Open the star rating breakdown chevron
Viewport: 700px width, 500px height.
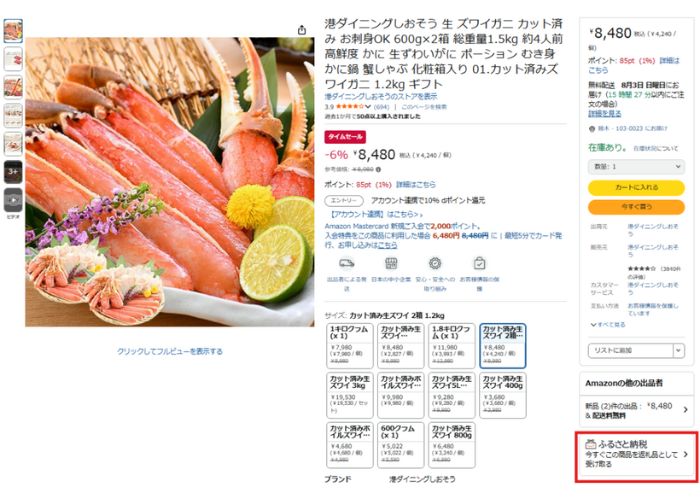[x=368, y=107]
